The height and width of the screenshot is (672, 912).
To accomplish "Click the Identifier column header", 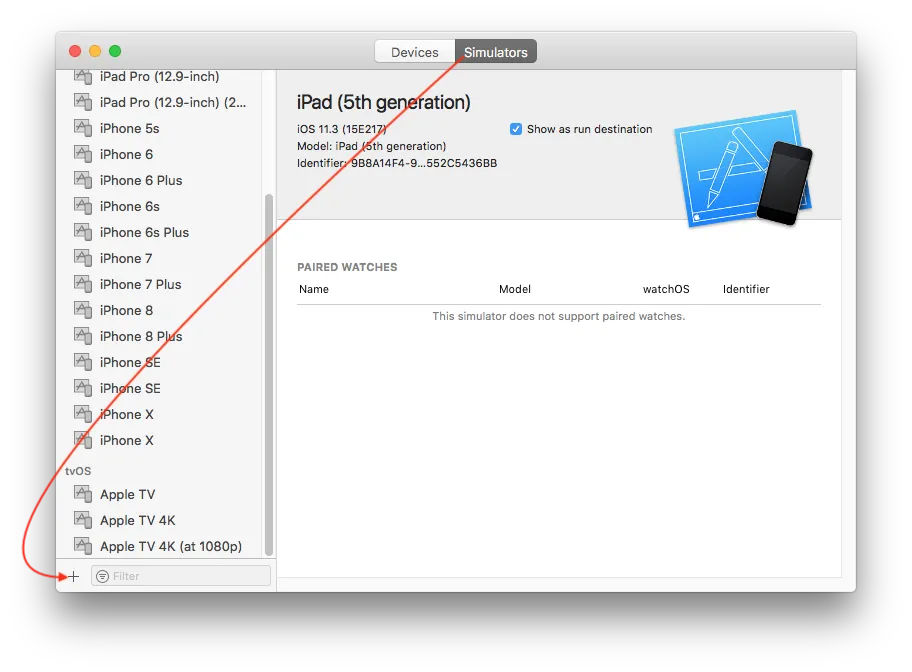I will pyautogui.click(x=746, y=289).
